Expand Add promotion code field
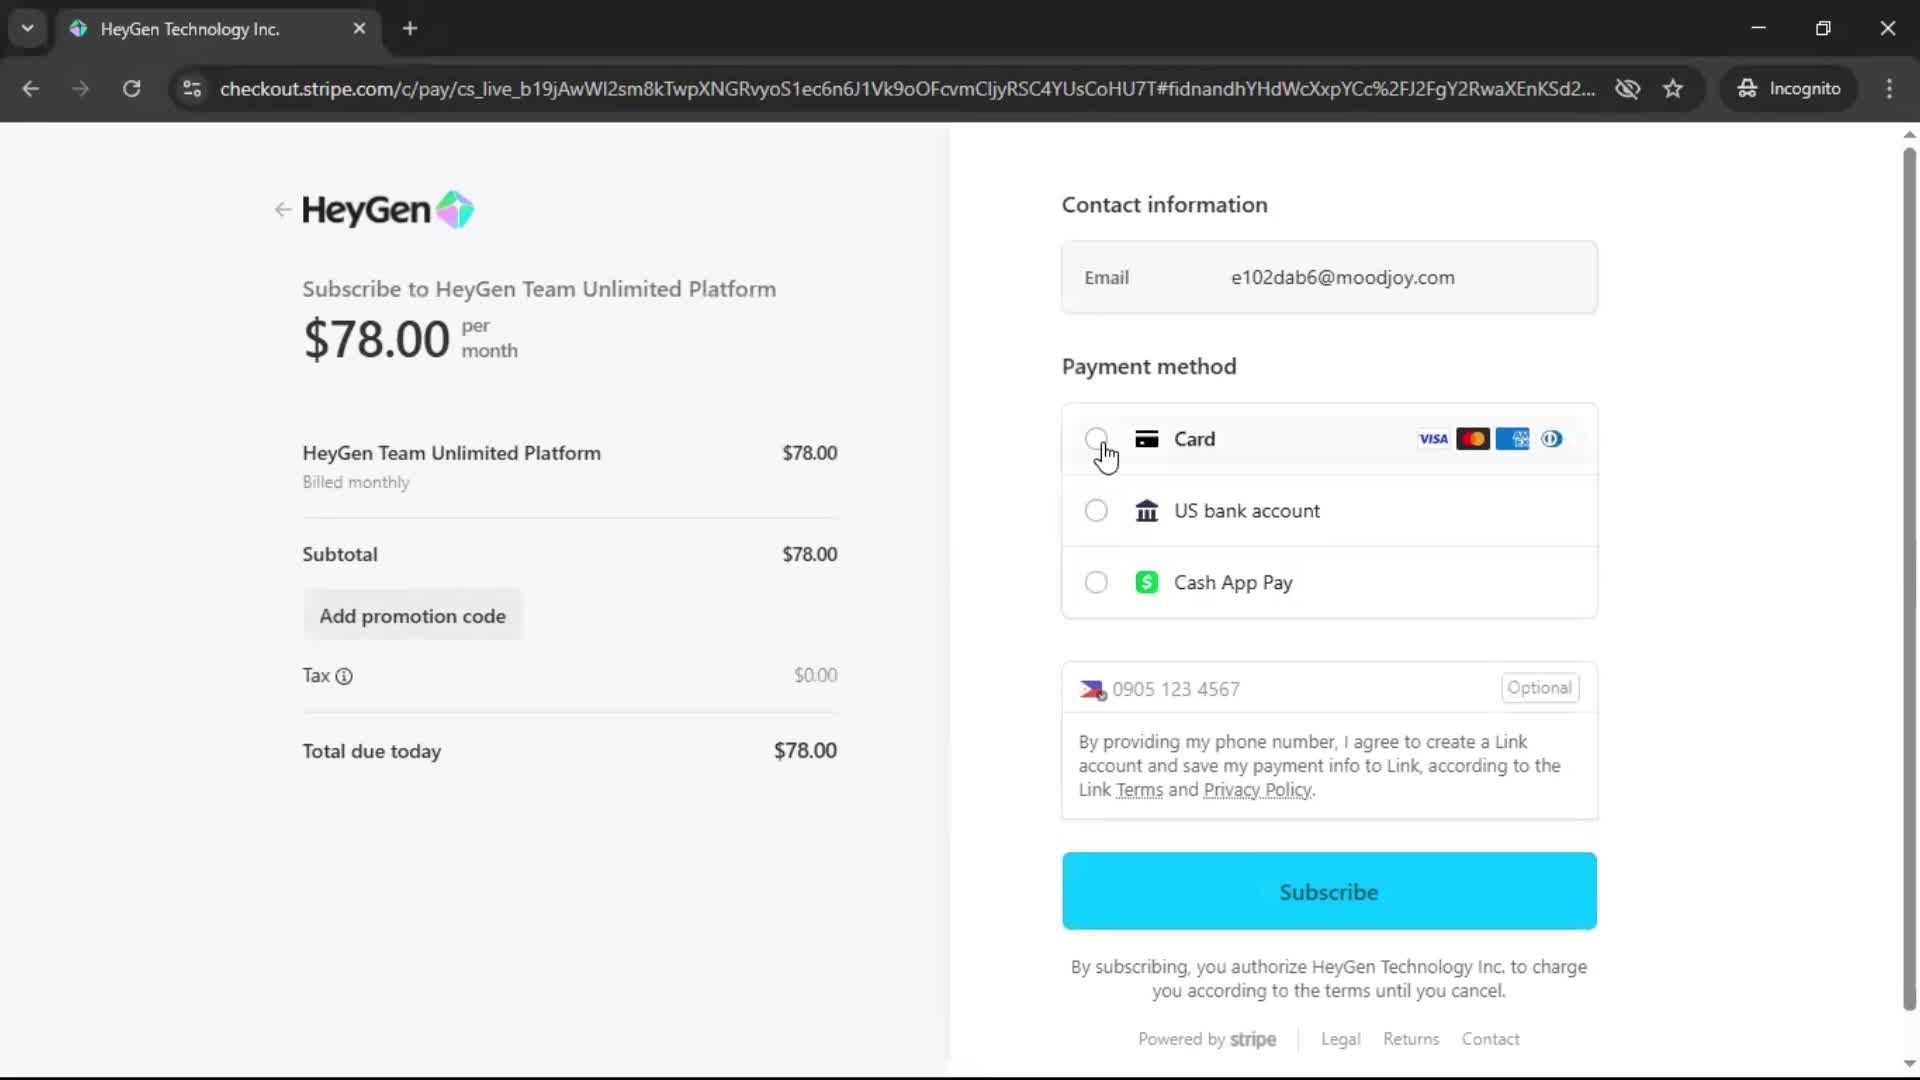The height and width of the screenshot is (1080, 1920). [412, 616]
